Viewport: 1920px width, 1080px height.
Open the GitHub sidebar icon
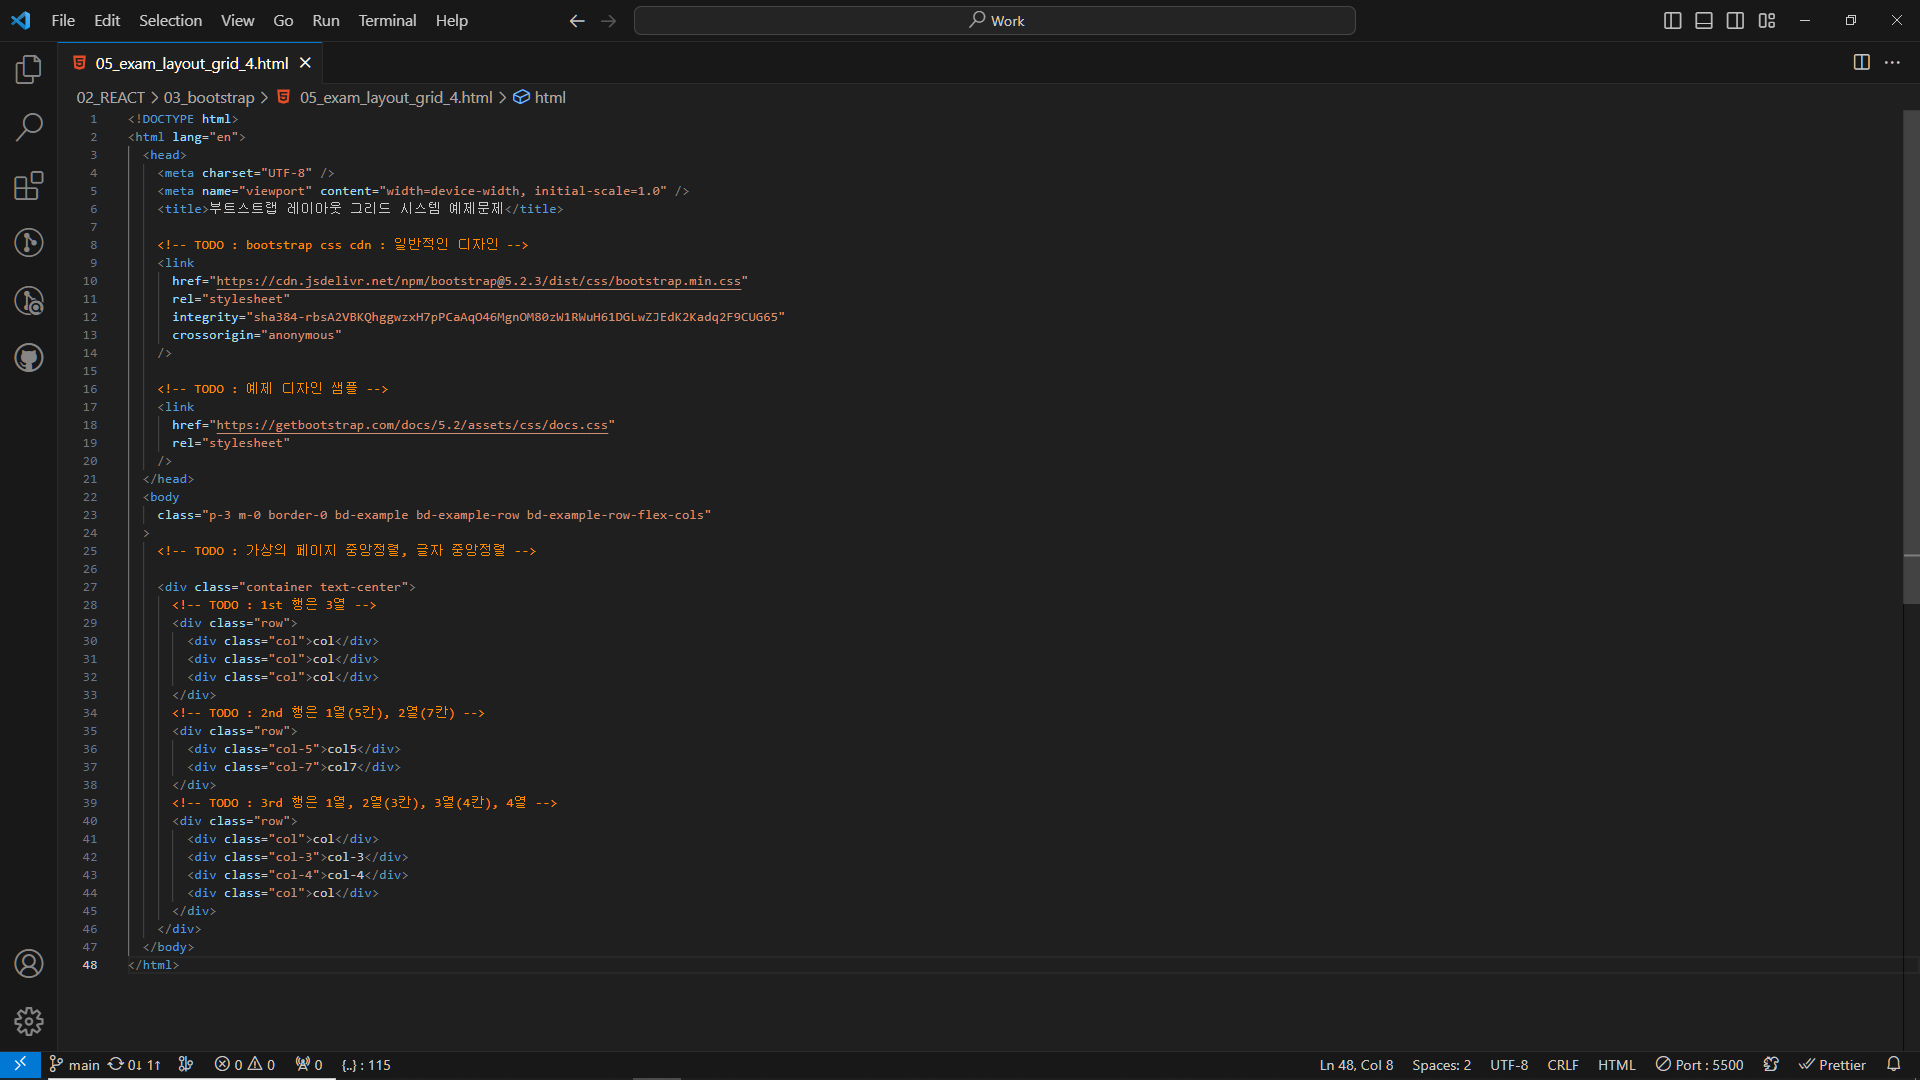[x=29, y=358]
